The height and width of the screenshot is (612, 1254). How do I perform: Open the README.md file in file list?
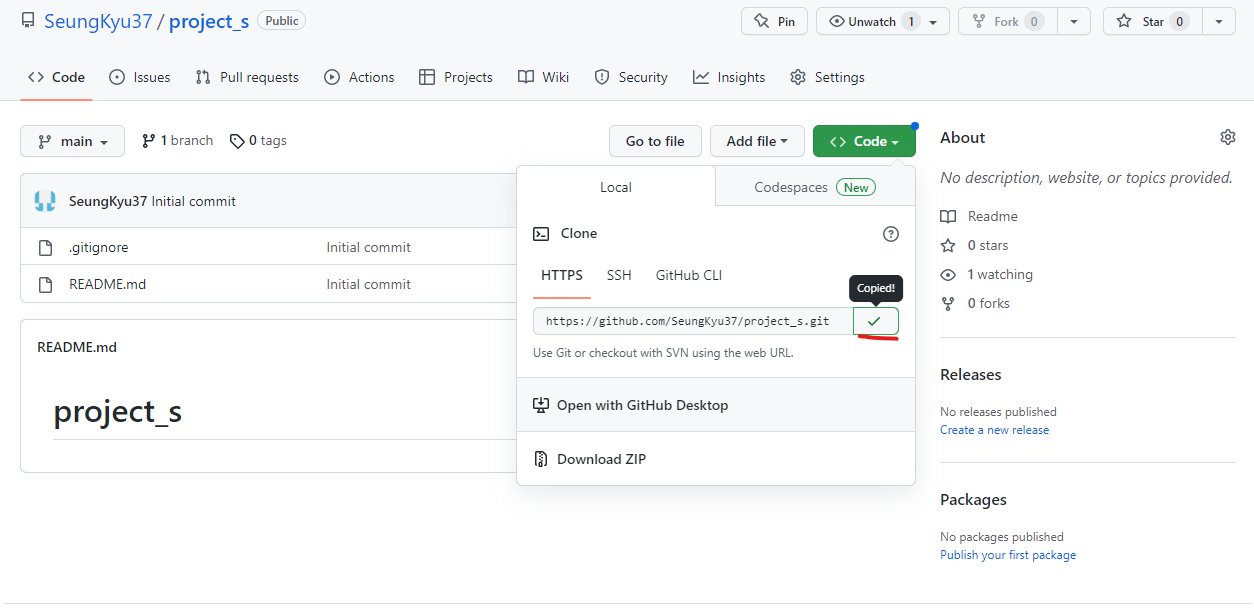pyautogui.click(x=107, y=284)
